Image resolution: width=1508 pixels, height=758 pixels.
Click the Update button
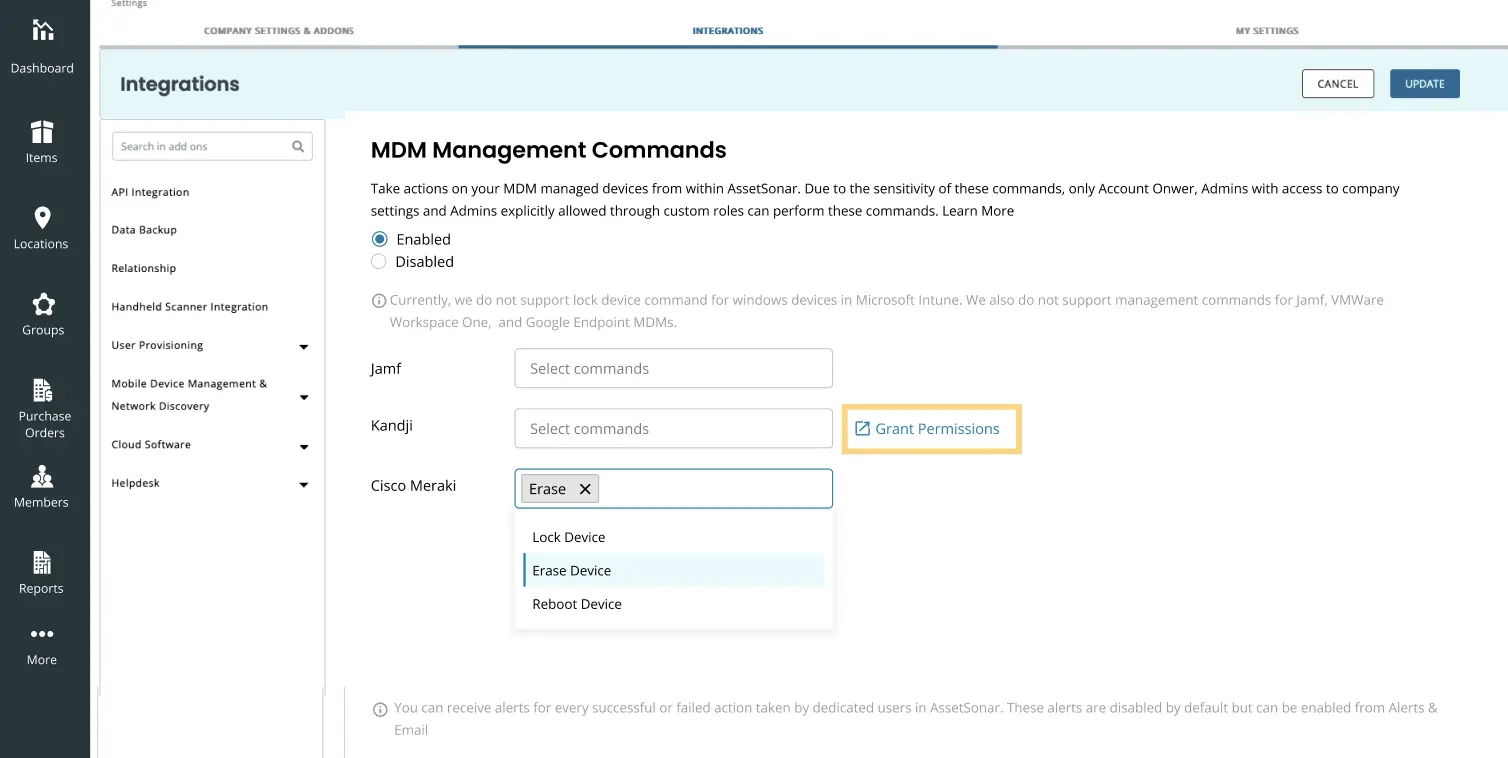1424,83
